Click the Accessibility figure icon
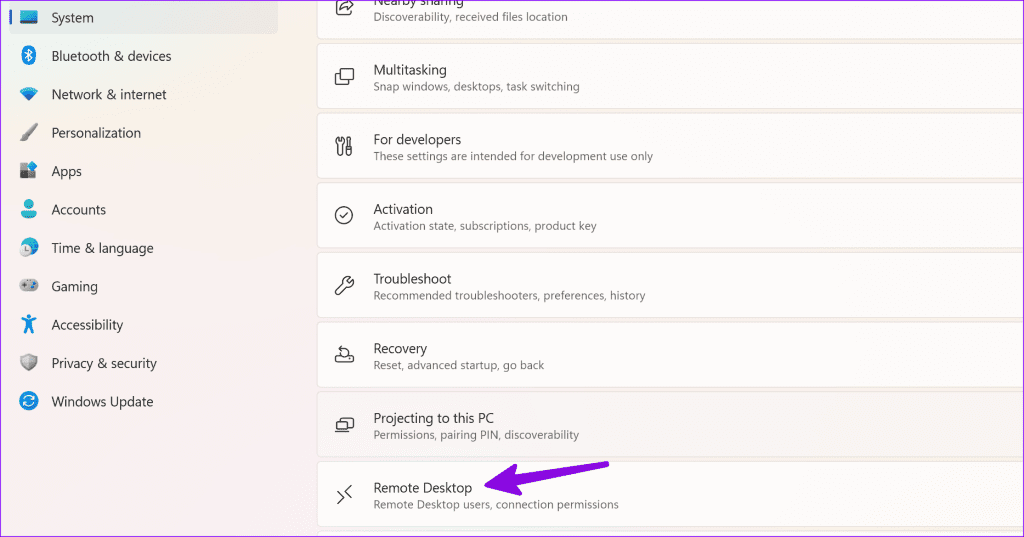 click(x=29, y=325)
